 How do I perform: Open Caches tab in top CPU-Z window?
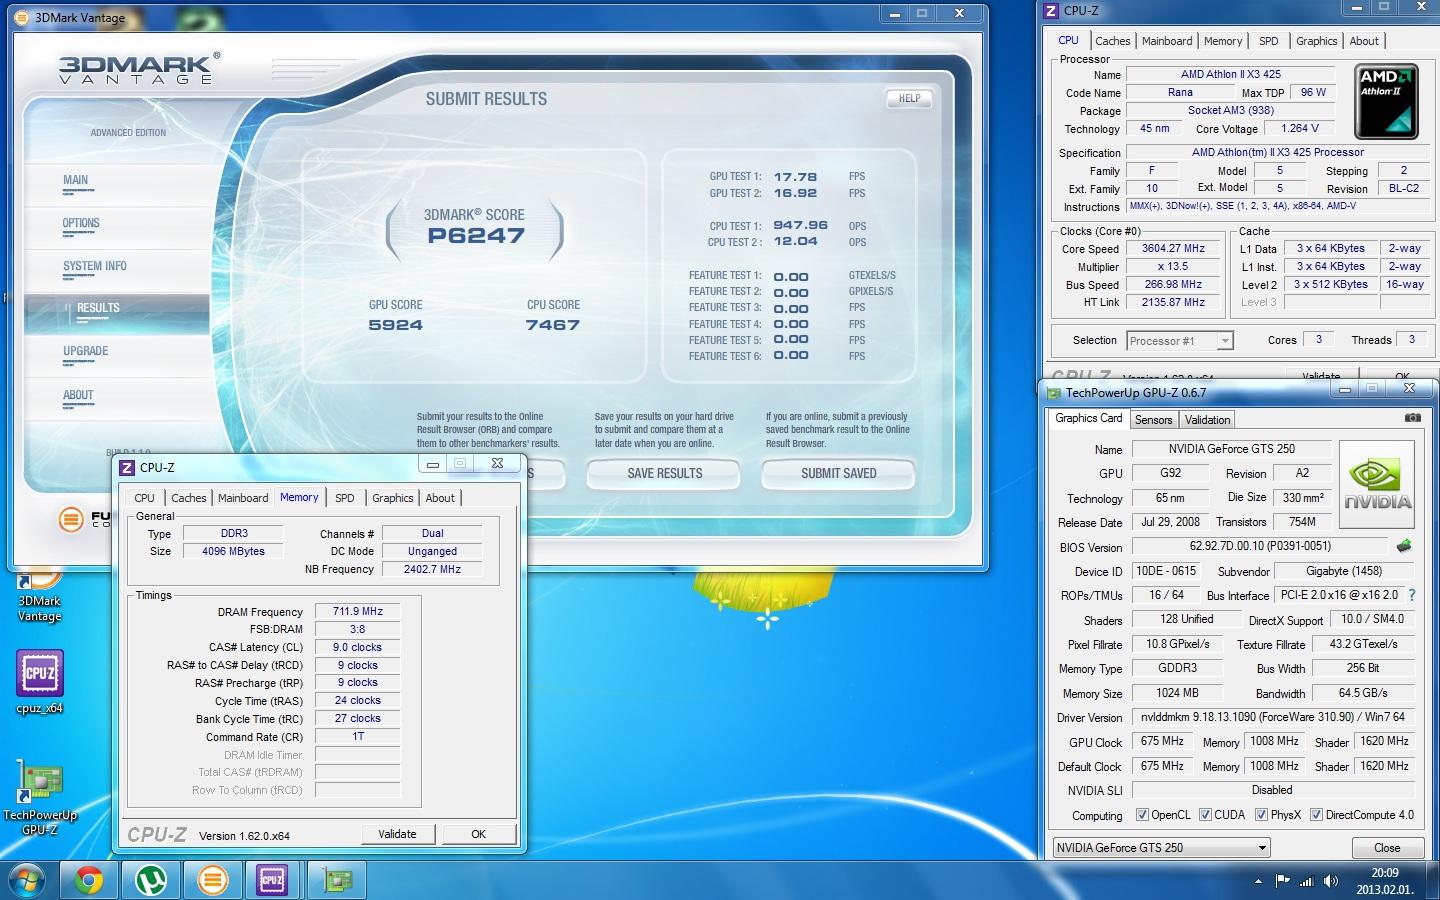click(x=1112, y=41)
